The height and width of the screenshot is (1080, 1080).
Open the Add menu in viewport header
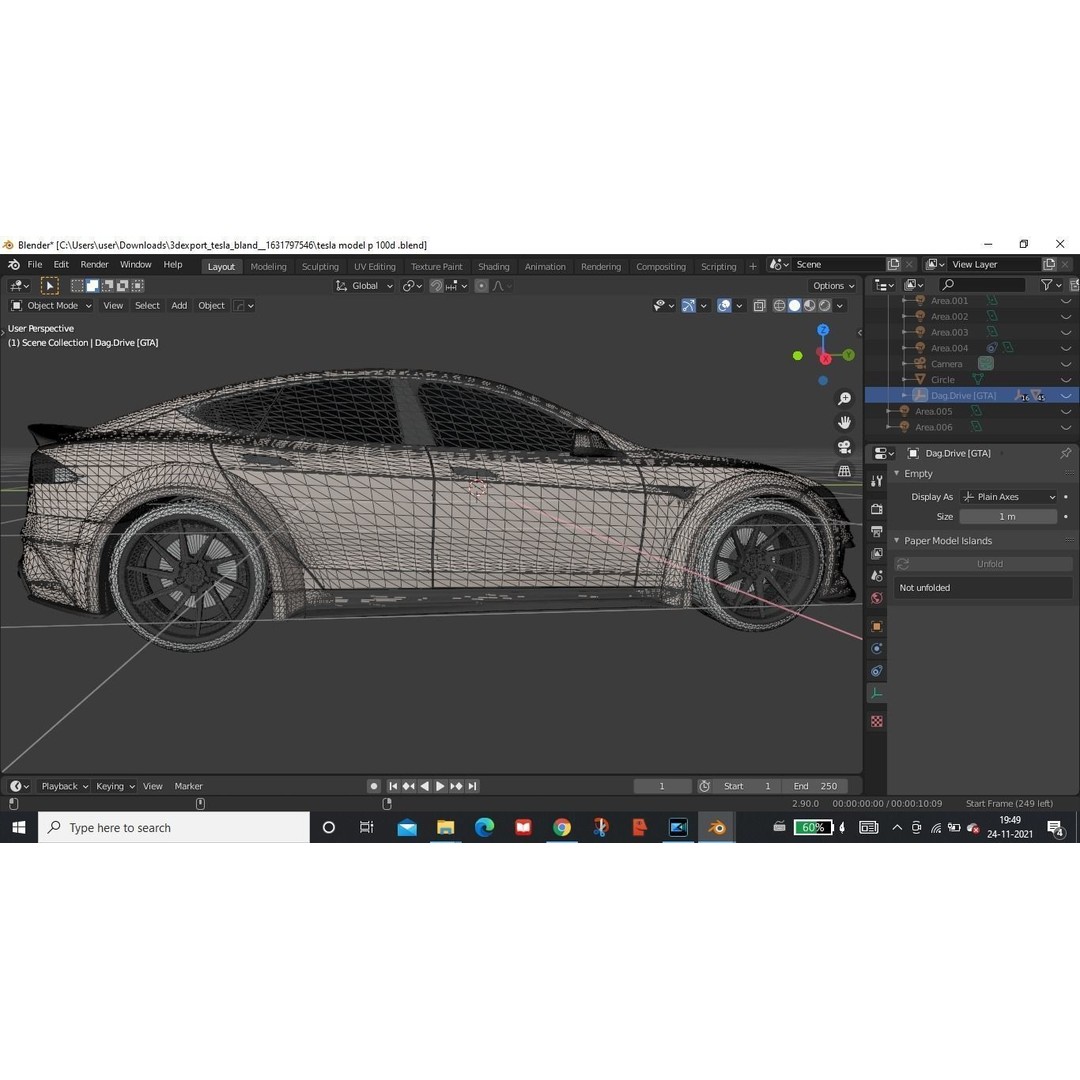click(179, 305)
